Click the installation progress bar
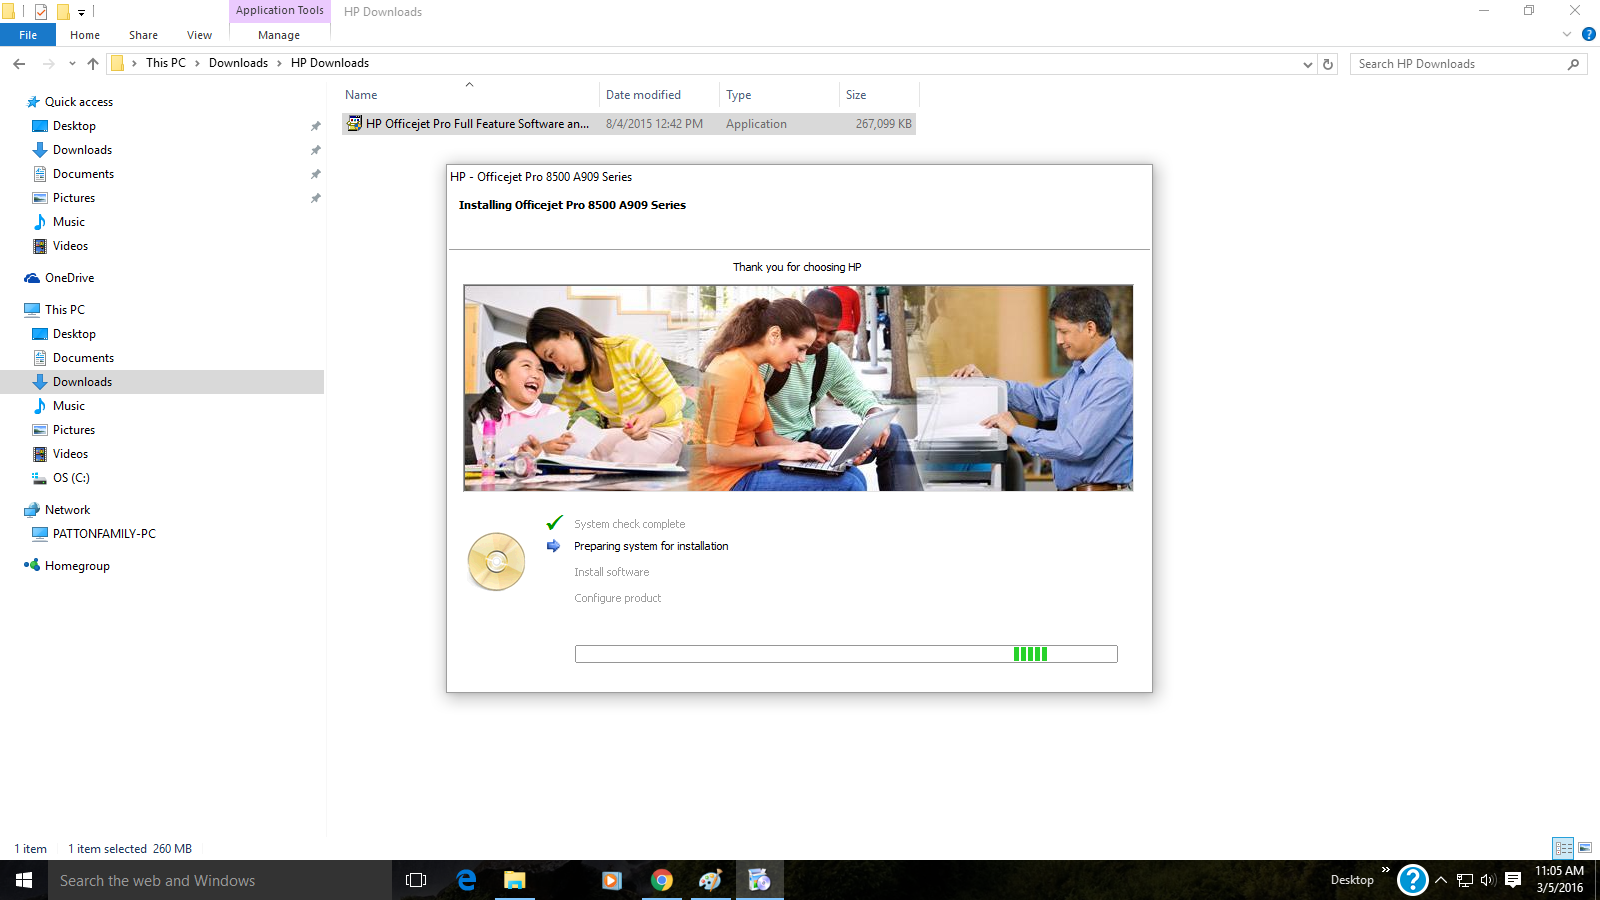The image size is (1600, 900). 846,654
